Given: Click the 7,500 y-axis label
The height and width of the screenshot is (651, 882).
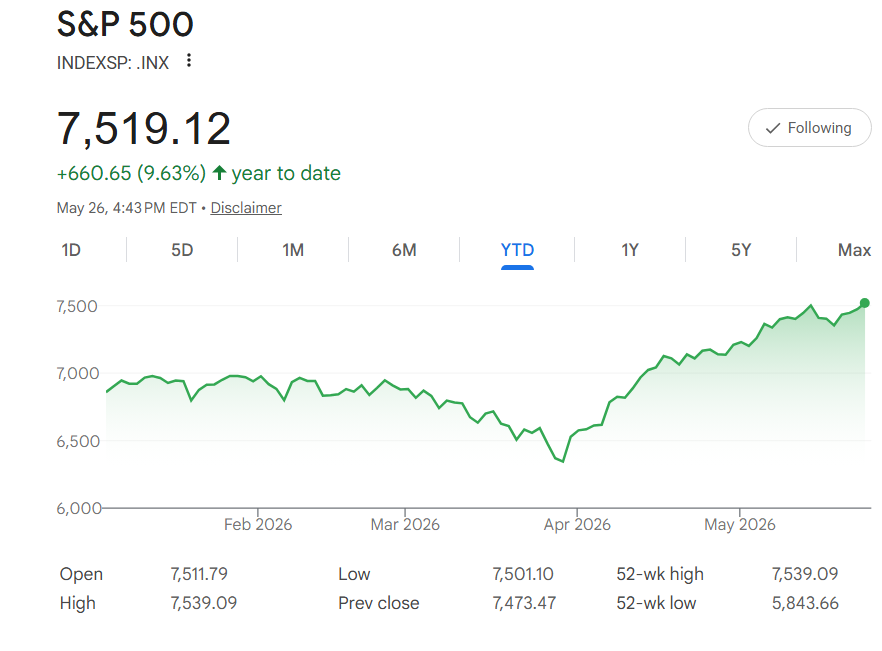Looking at the screenshot, I should pos(77,306).
